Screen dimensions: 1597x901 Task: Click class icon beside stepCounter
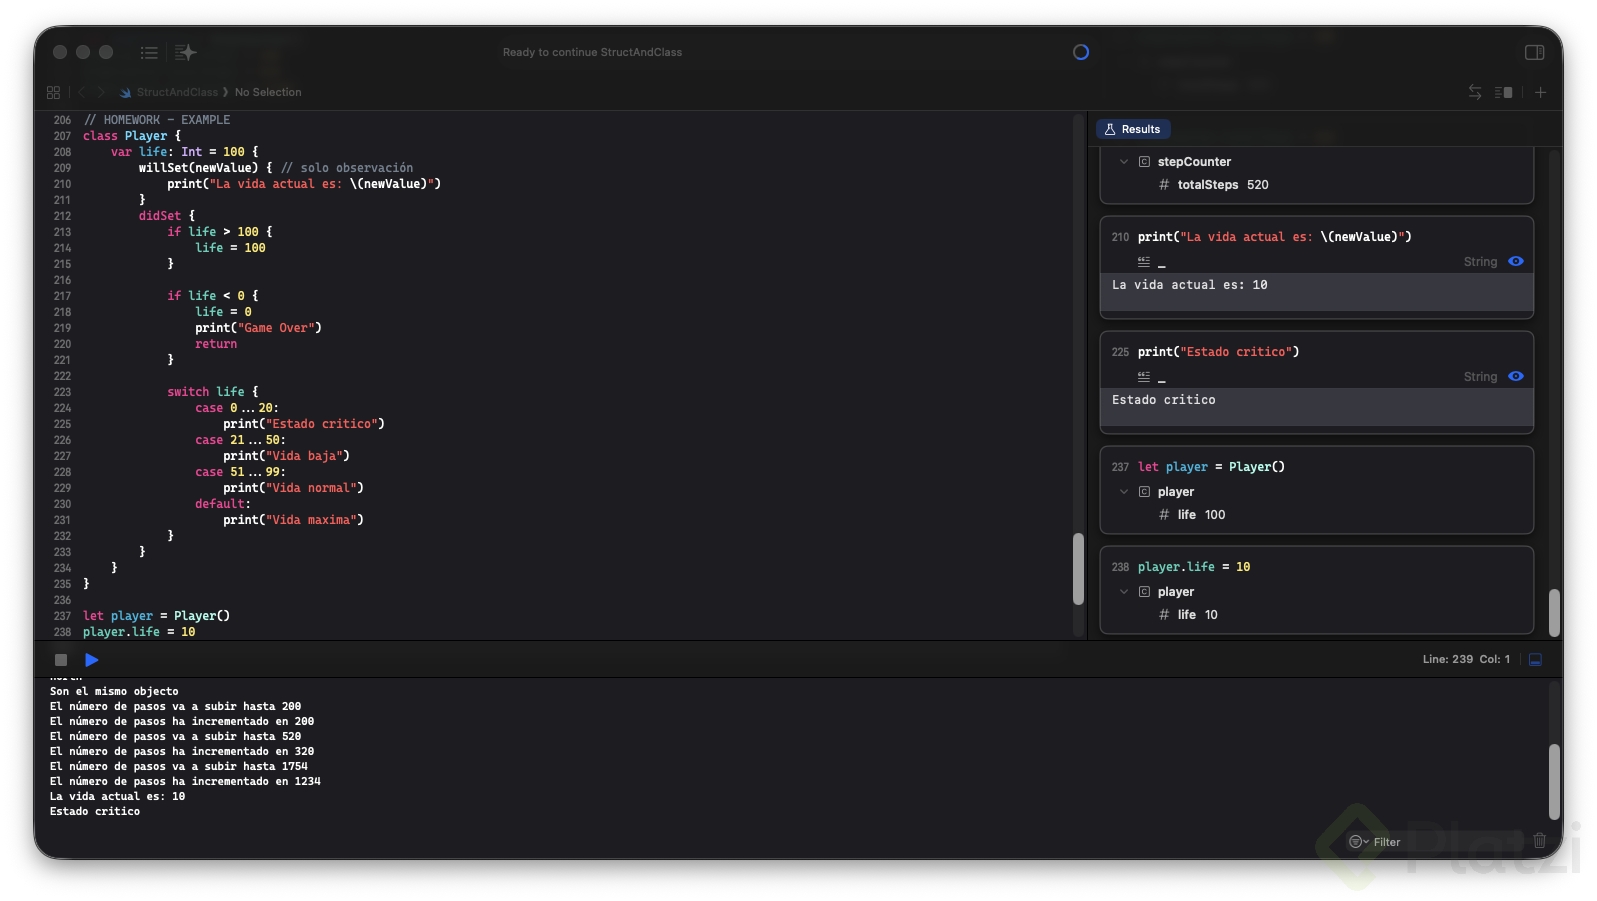click(1144, 162)
